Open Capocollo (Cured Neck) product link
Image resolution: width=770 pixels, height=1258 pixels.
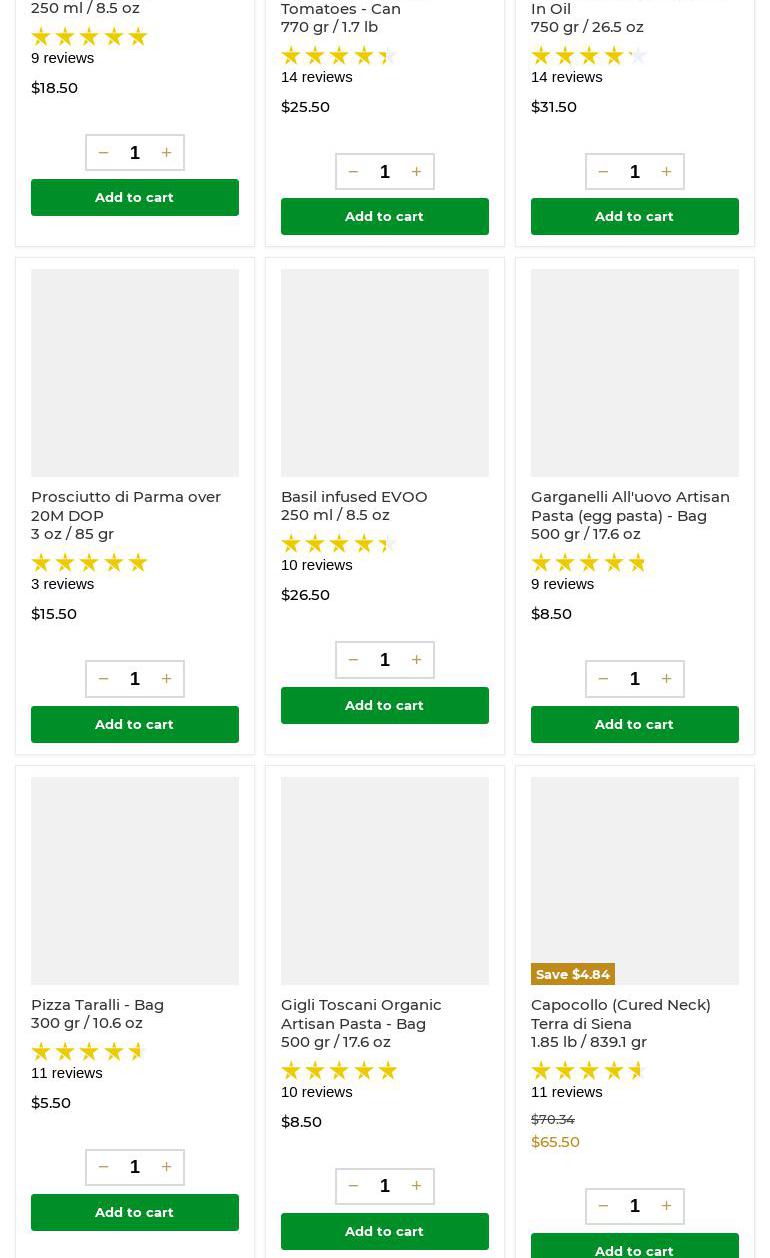[x=620, y=1014]
